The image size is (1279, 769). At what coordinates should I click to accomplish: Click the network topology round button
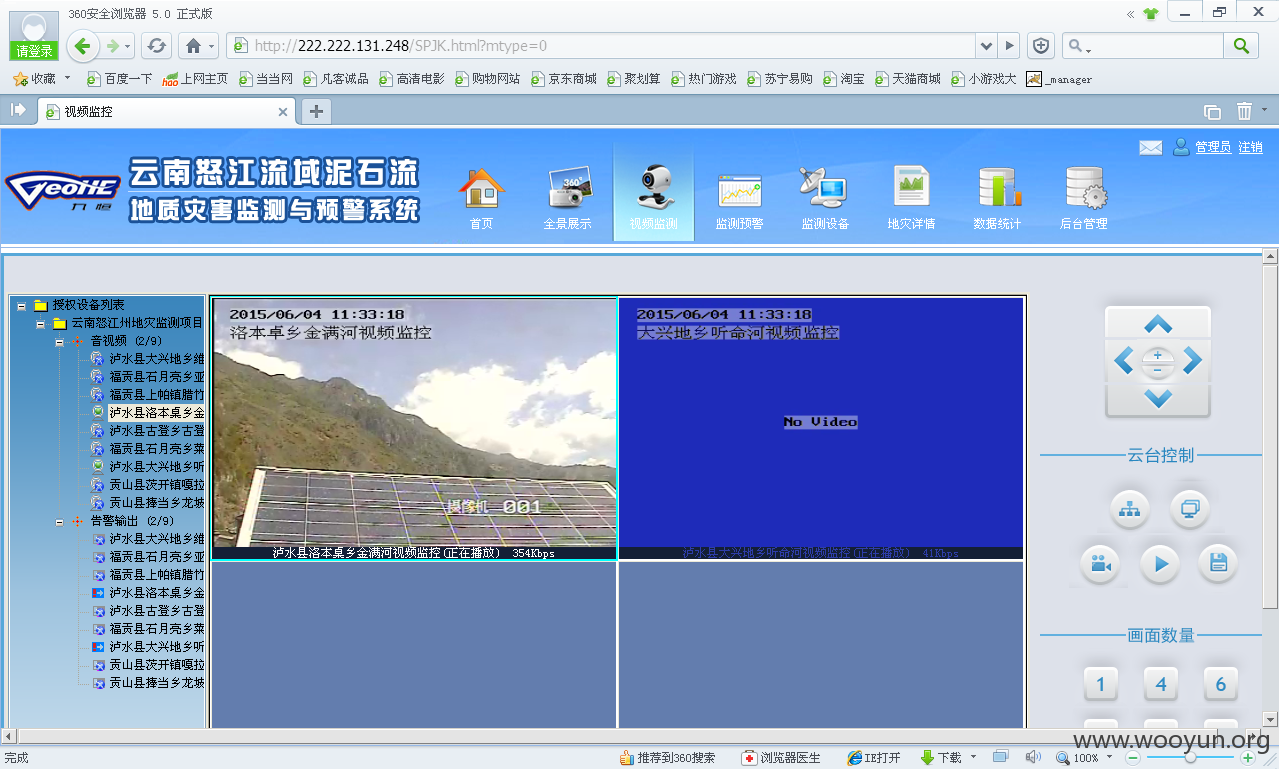[1130, 509]
